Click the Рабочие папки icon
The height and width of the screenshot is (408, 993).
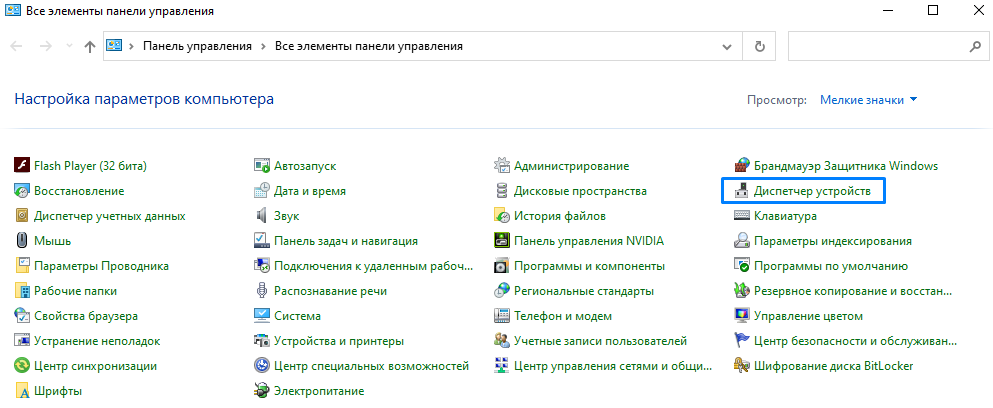coord(22,291)
